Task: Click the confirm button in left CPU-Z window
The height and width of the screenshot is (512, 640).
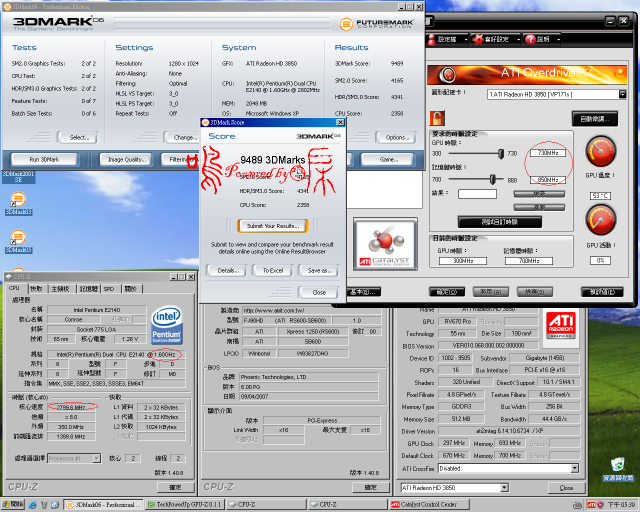Action: 175,487
